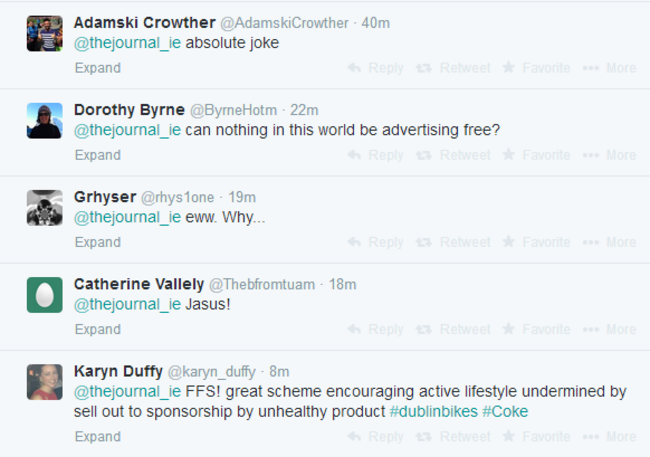Click @thejournal_ie mention in Catherine's tweet

click(127, 304)
